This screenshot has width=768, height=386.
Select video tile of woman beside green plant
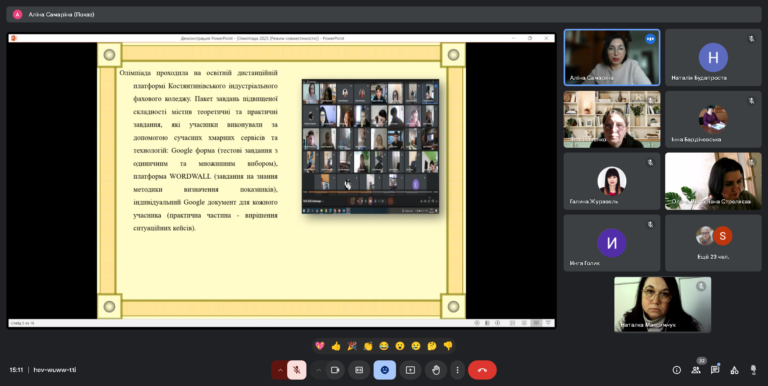pos(713,181)
